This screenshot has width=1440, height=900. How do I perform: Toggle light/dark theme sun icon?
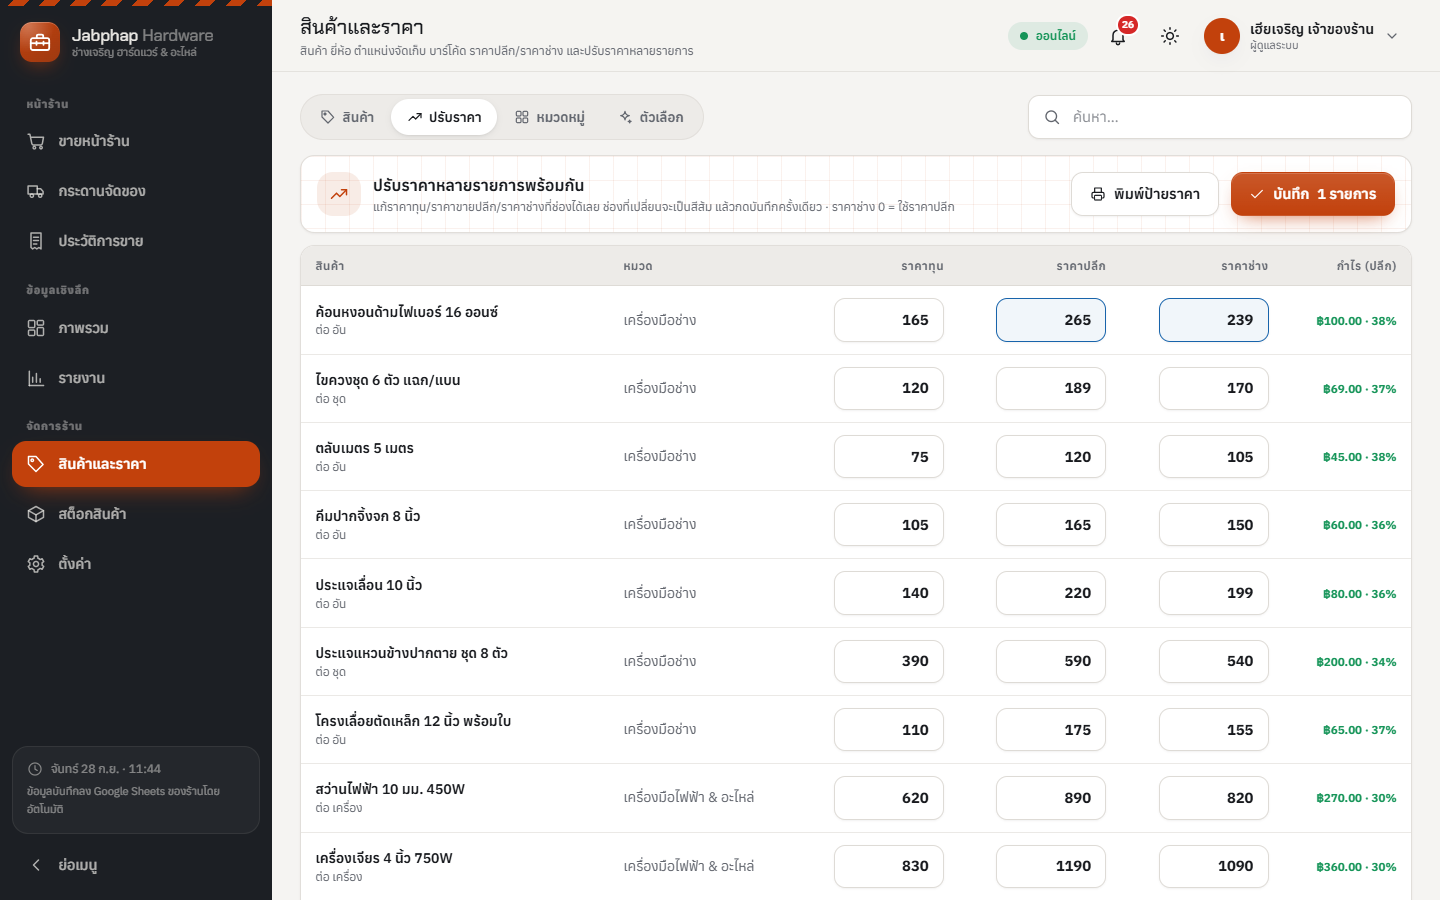click(1170, 36)
